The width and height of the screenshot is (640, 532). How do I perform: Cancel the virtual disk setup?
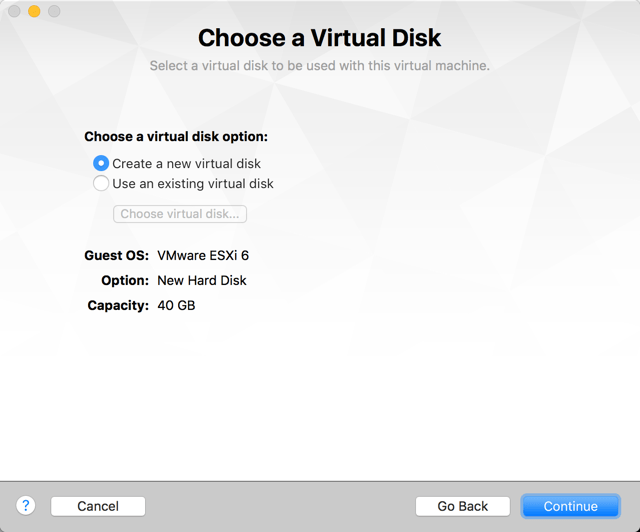98,506
